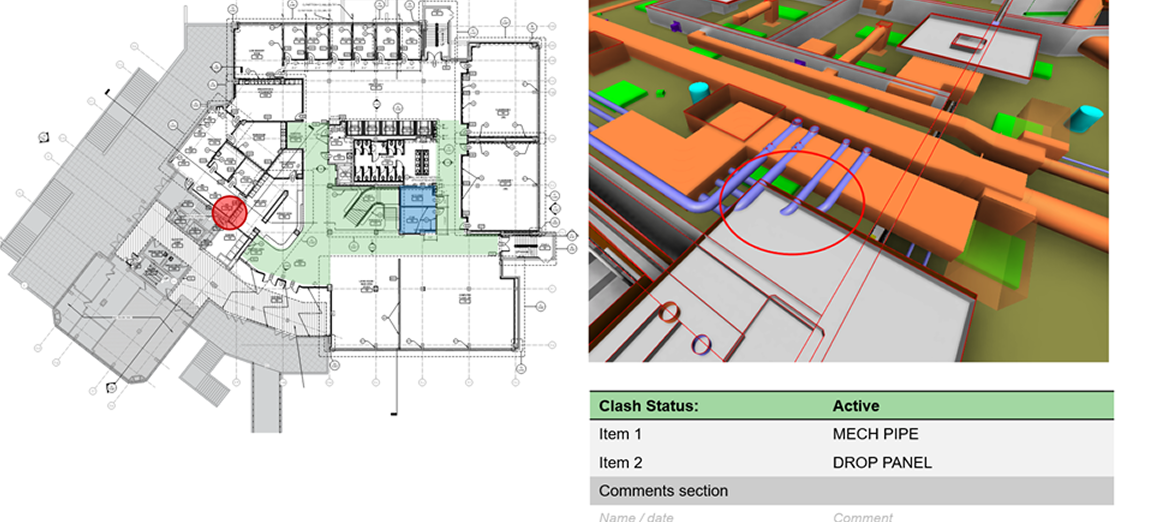Click the circular slab opening near bottom
This screenshot has width=1154, height=522.
pyautogui.click(x=667, y=314)
